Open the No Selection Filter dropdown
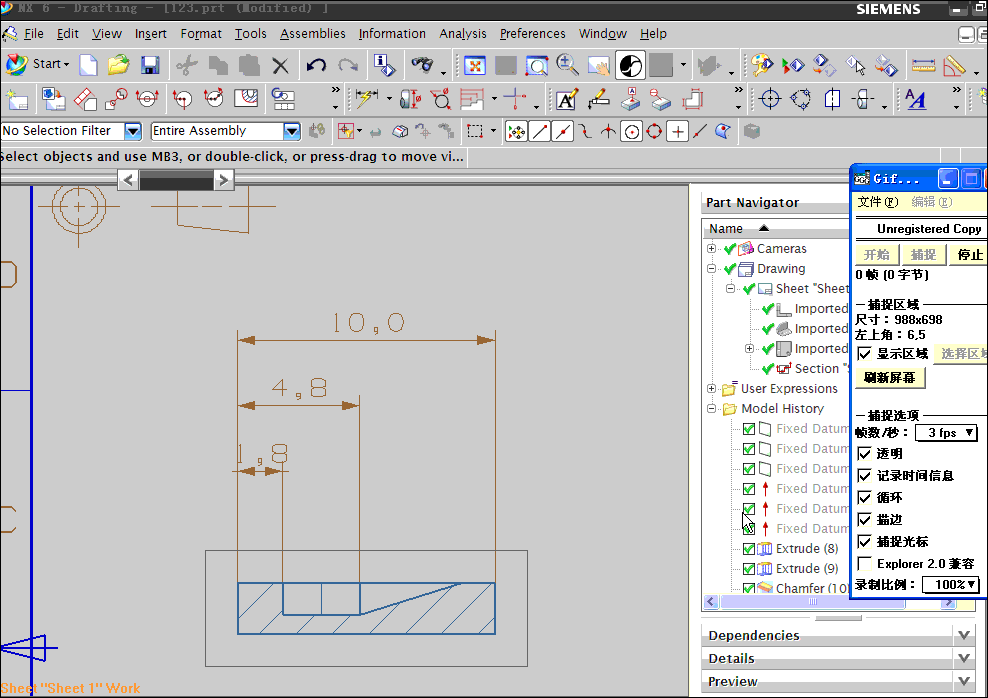The height and width of the screenshot is (698, 988). (x=133, y=131)
